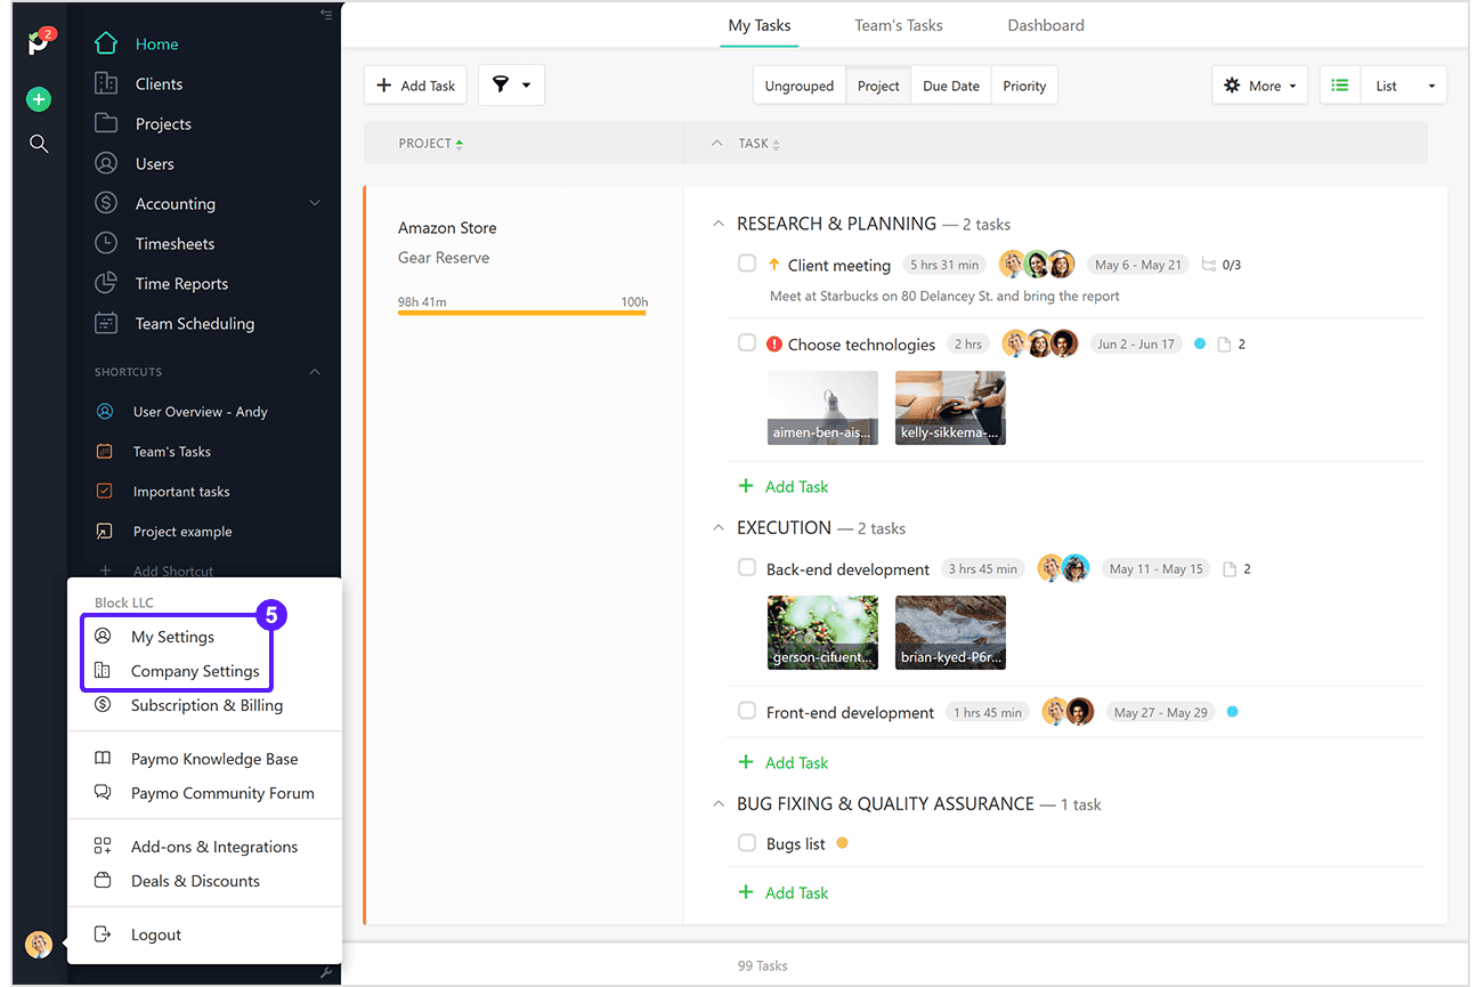Click the orange status dot on Bugs list
1480x987 pixels.
[x=842, y=843]
